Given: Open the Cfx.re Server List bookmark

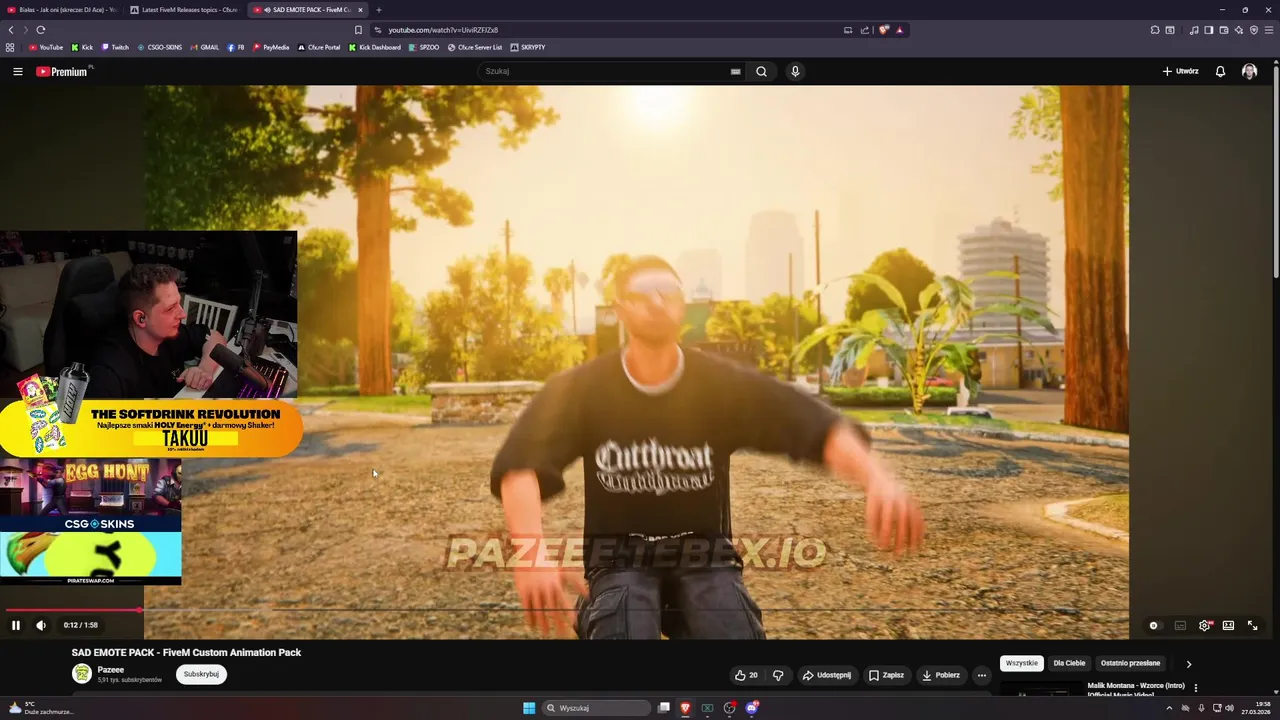Looking at the screenshot, I should 475,47.
